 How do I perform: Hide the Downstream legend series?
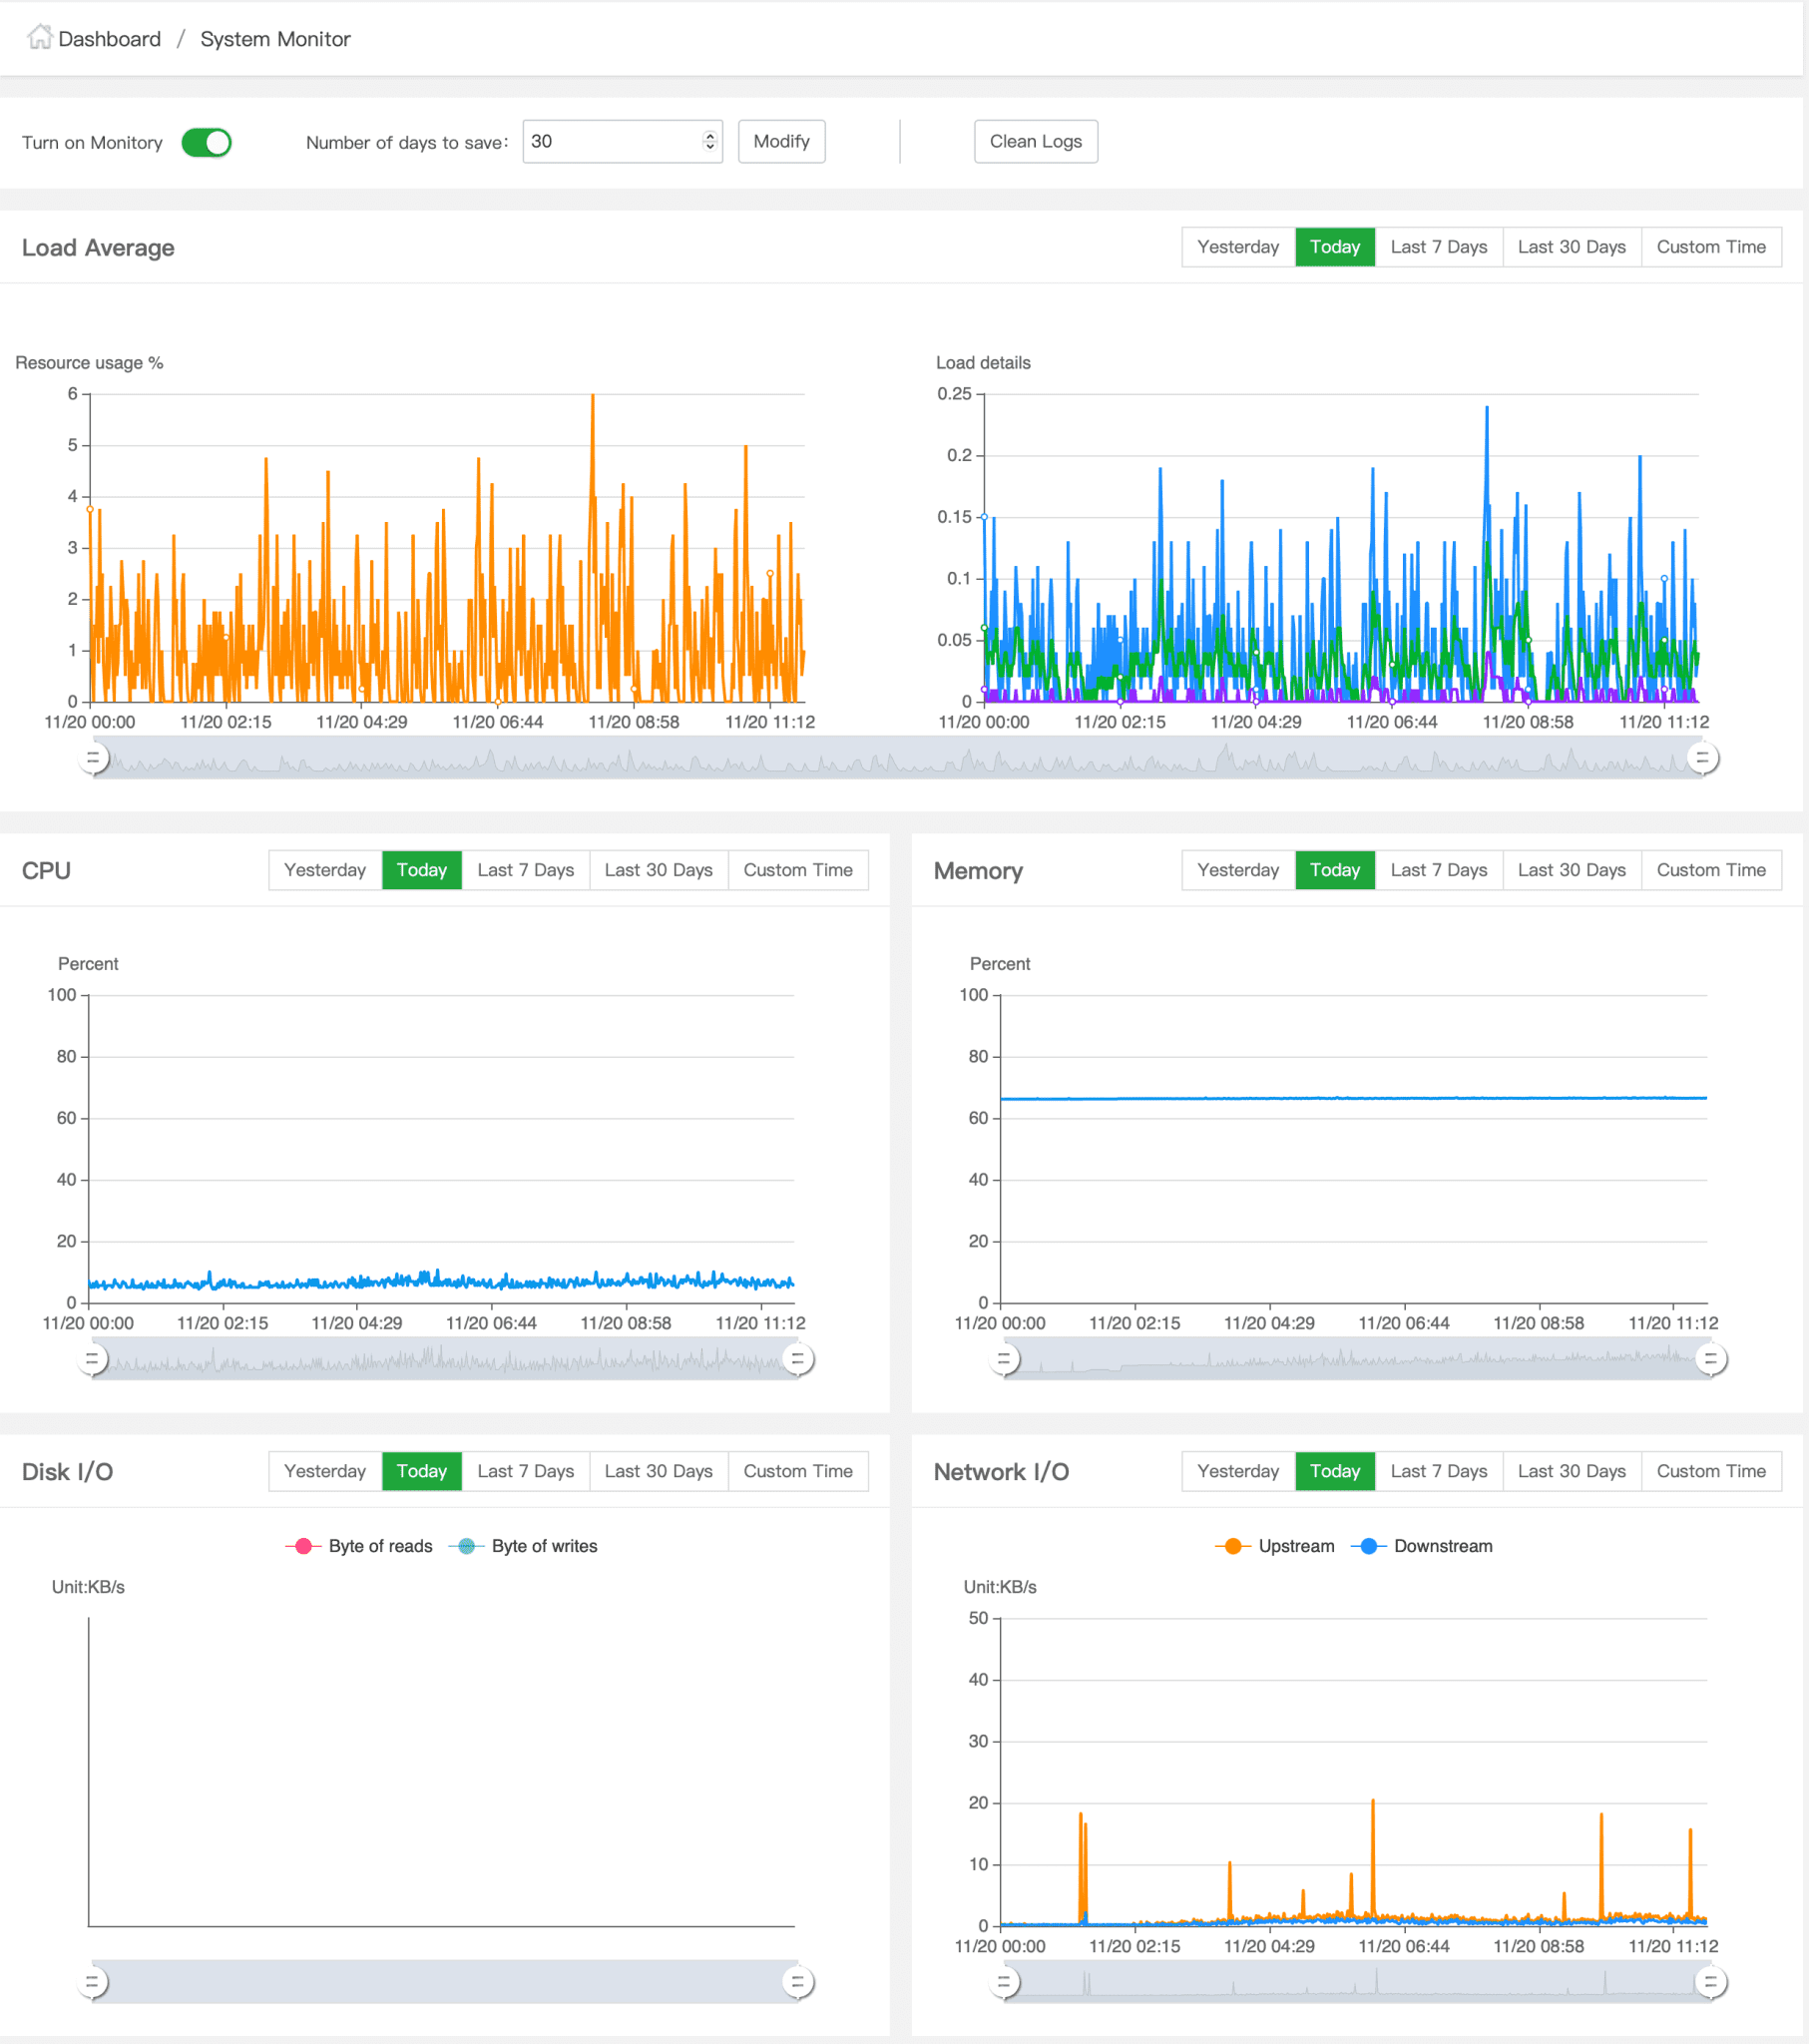pos(1421,1546)
